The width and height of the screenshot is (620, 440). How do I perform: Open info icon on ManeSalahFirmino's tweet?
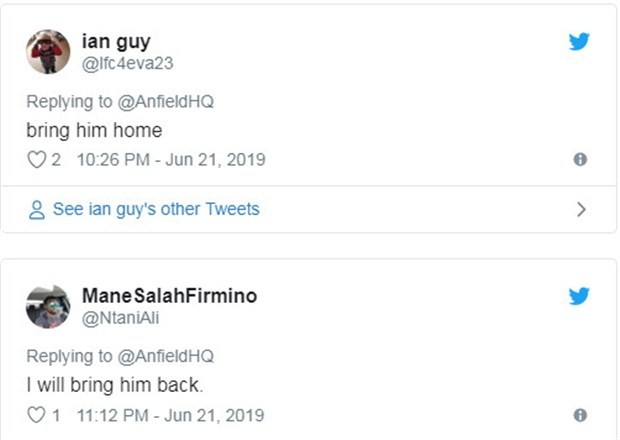pos(580,415)
